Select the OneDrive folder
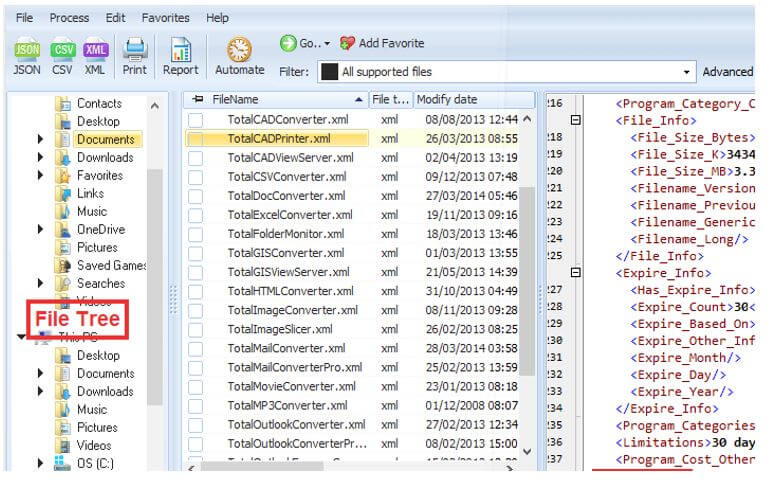Image resolution: width=767 pixels, height=483 pixels. 90,230
